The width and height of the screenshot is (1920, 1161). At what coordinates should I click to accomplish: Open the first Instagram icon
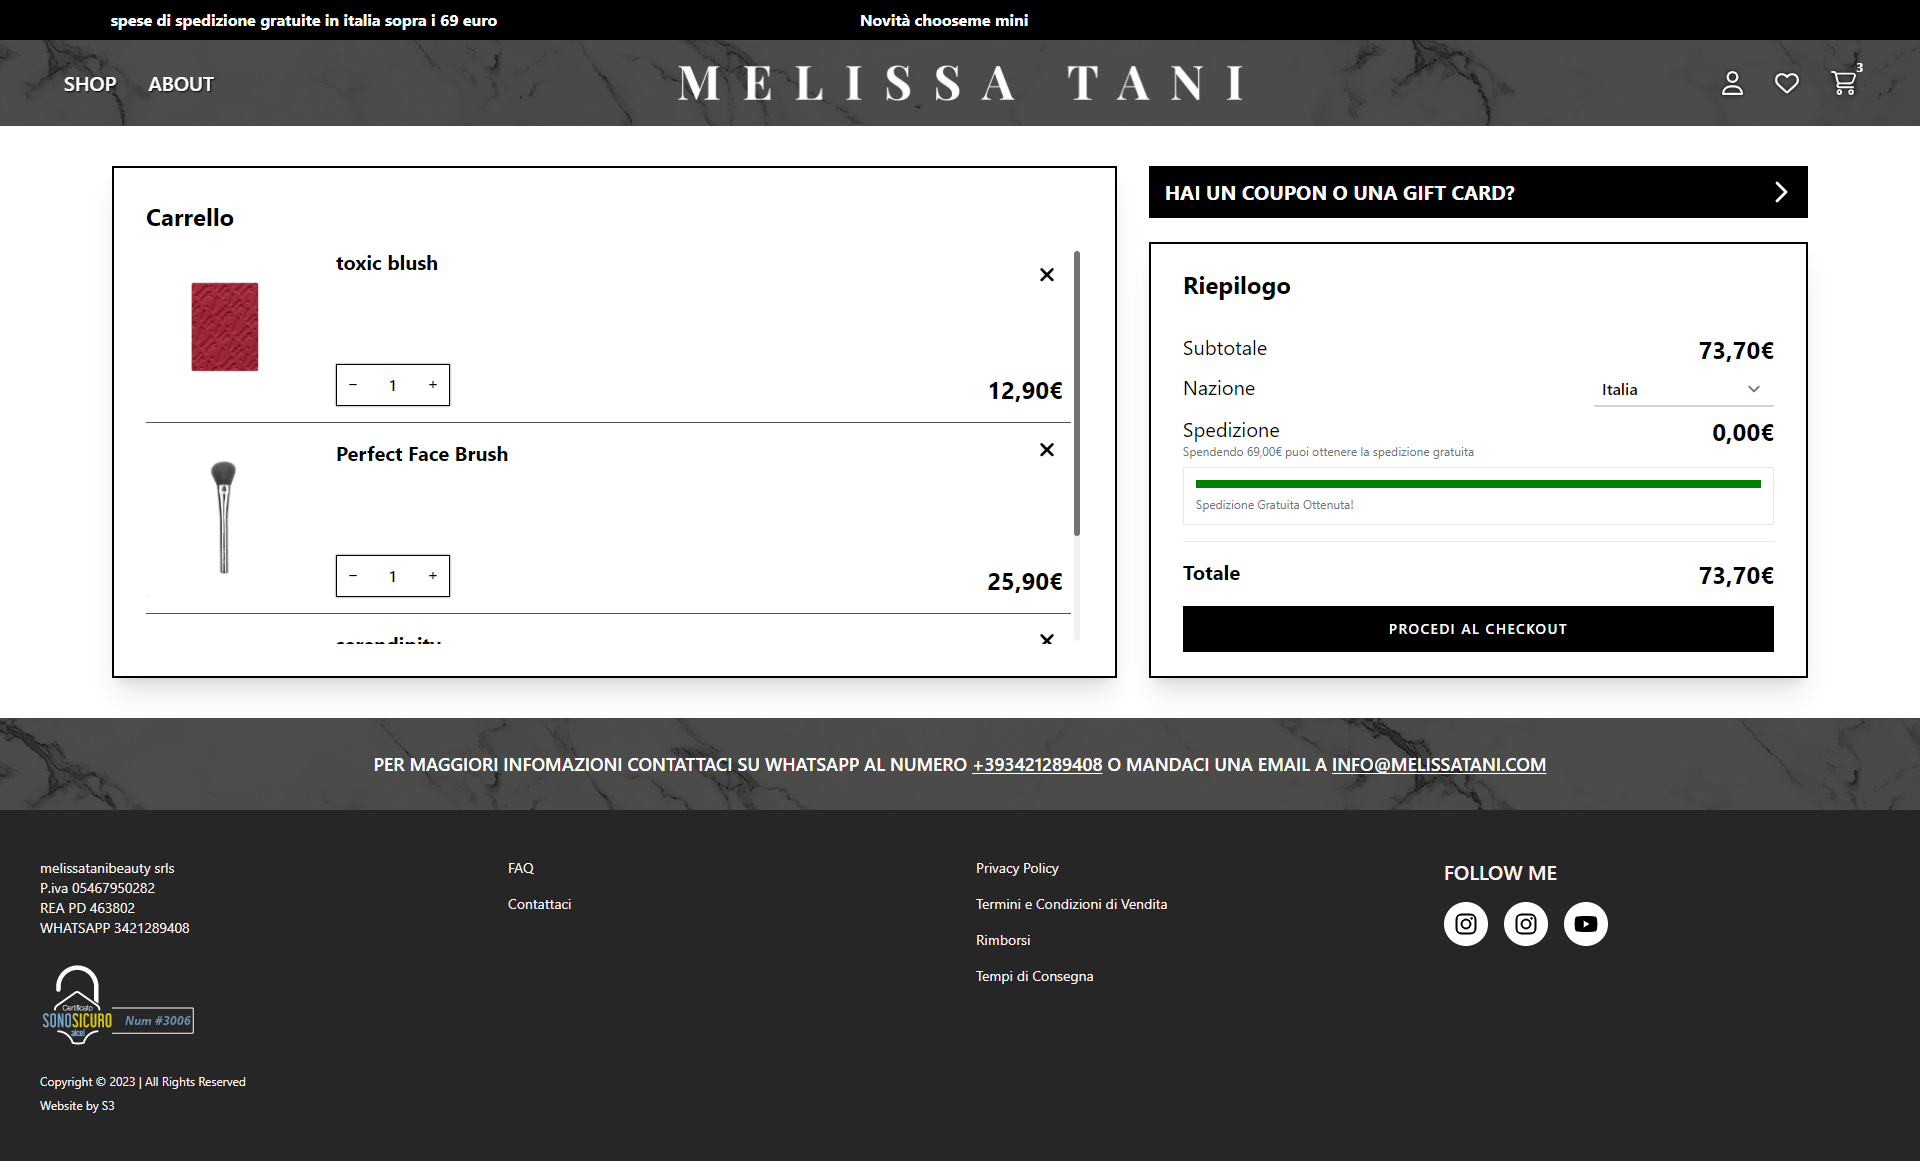click(1466, 924)
